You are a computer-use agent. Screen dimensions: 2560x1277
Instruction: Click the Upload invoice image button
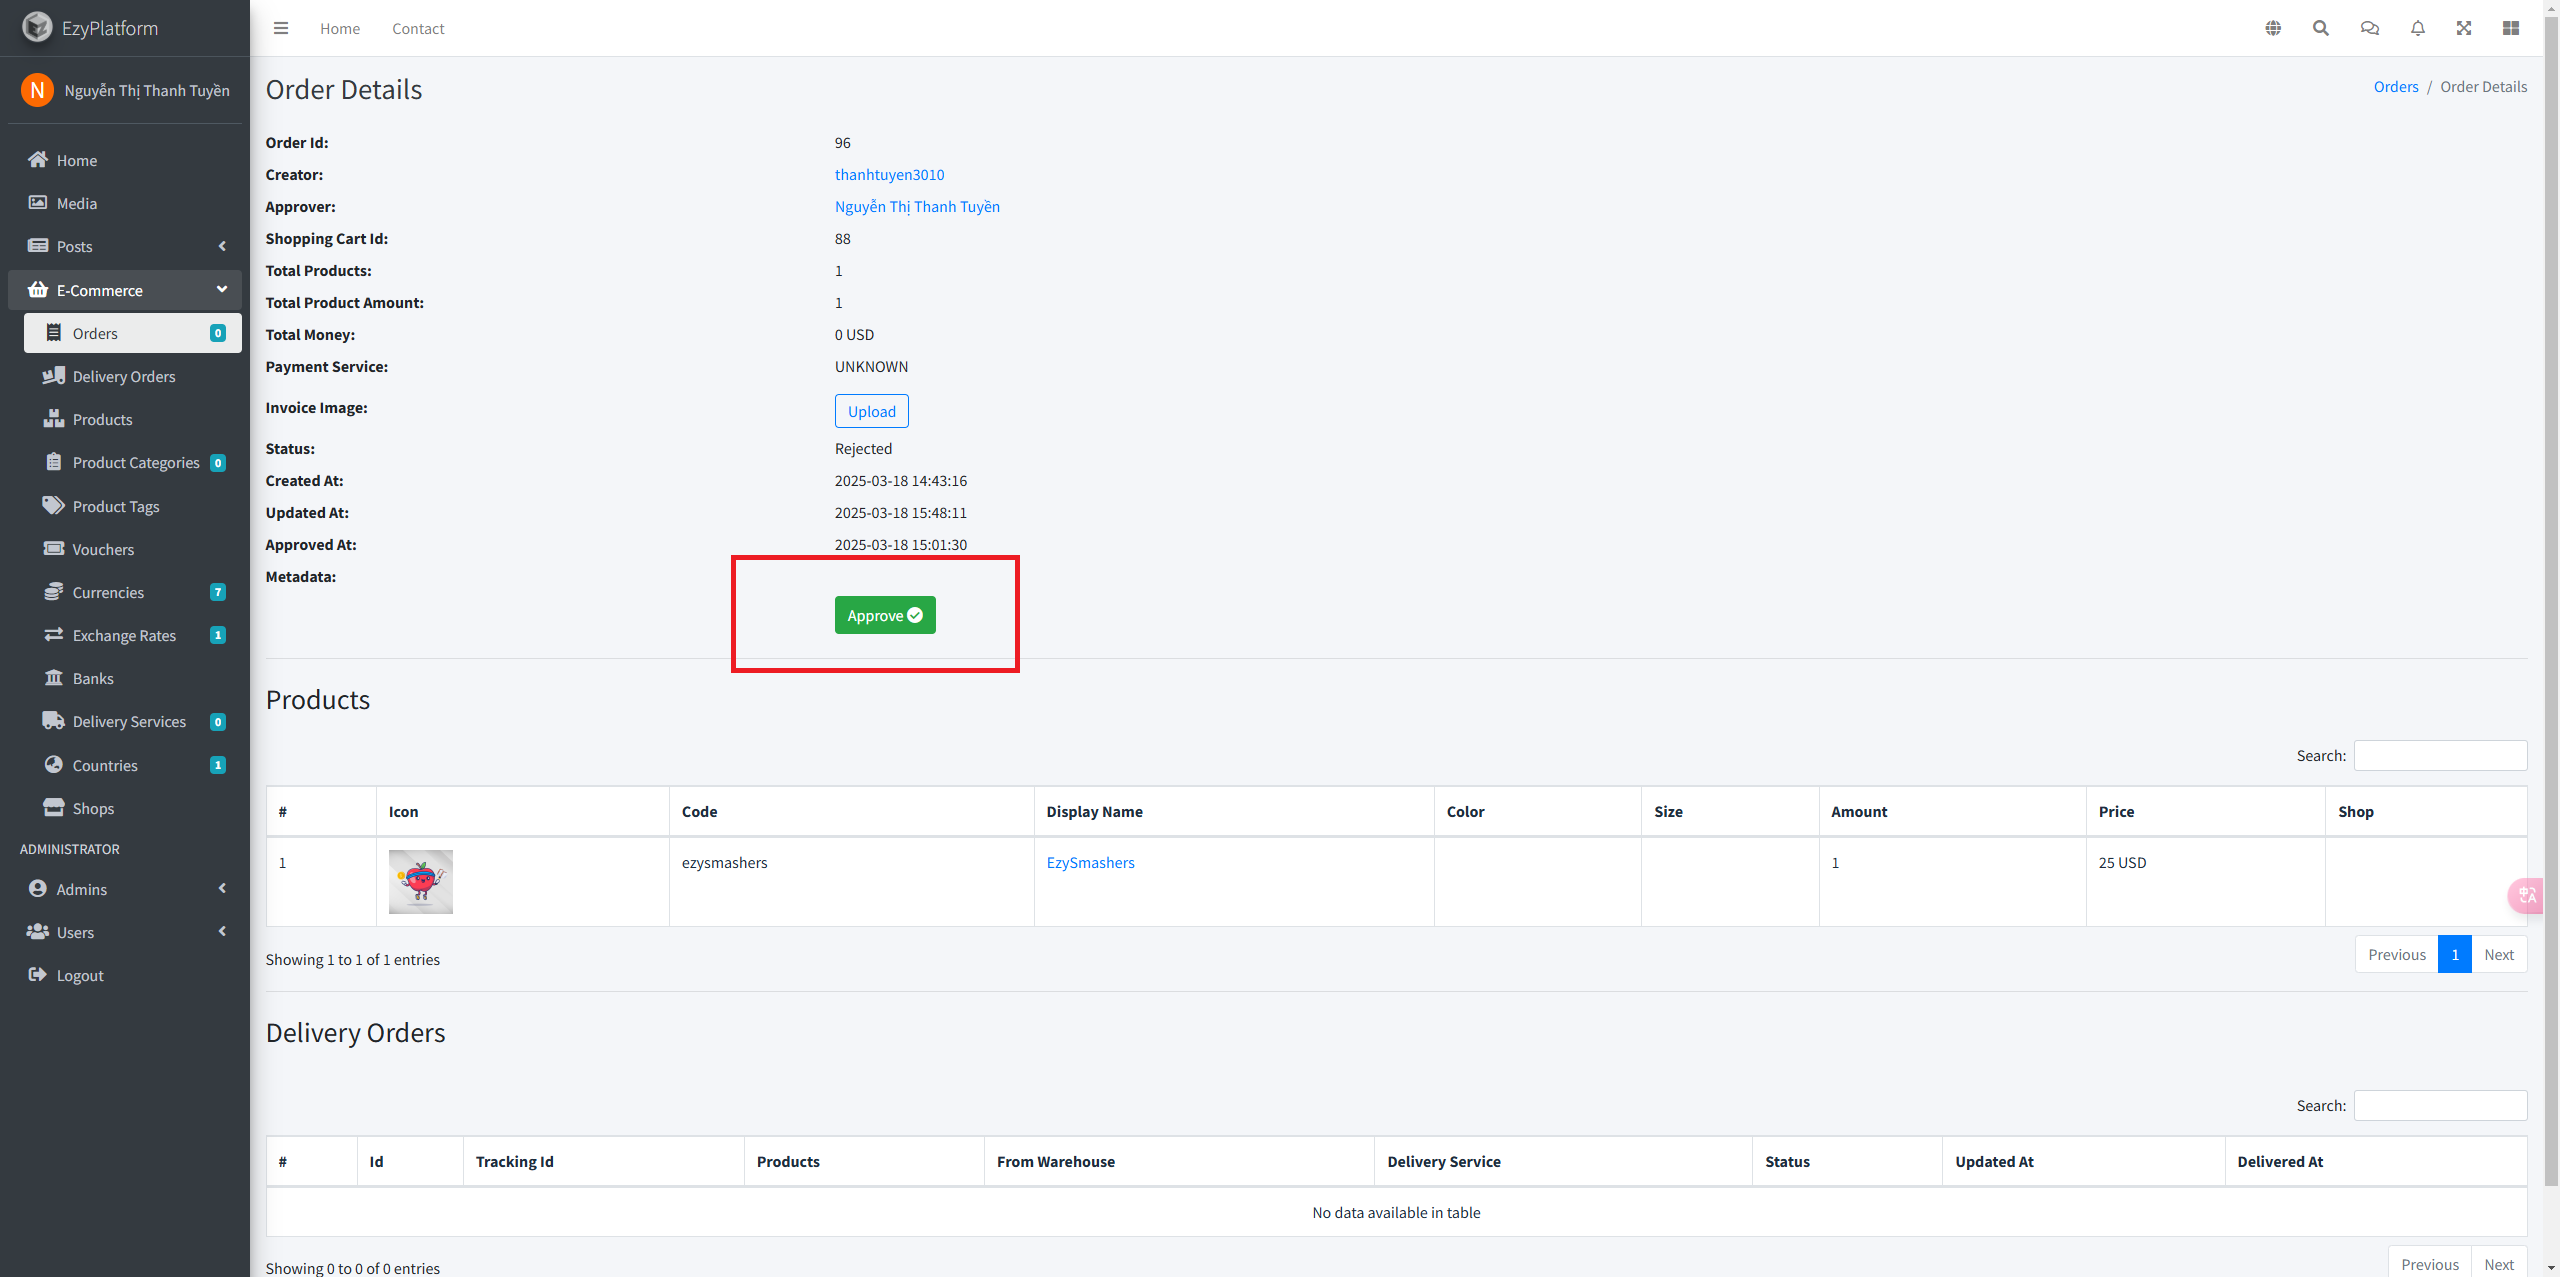coord(872,411)
